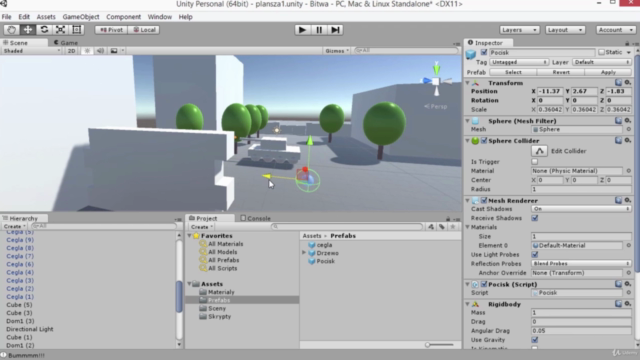Image resolution: width=640 pixels, height=360 pixels.
Task: Select the Hand tool
Action: tap(11, 30)
